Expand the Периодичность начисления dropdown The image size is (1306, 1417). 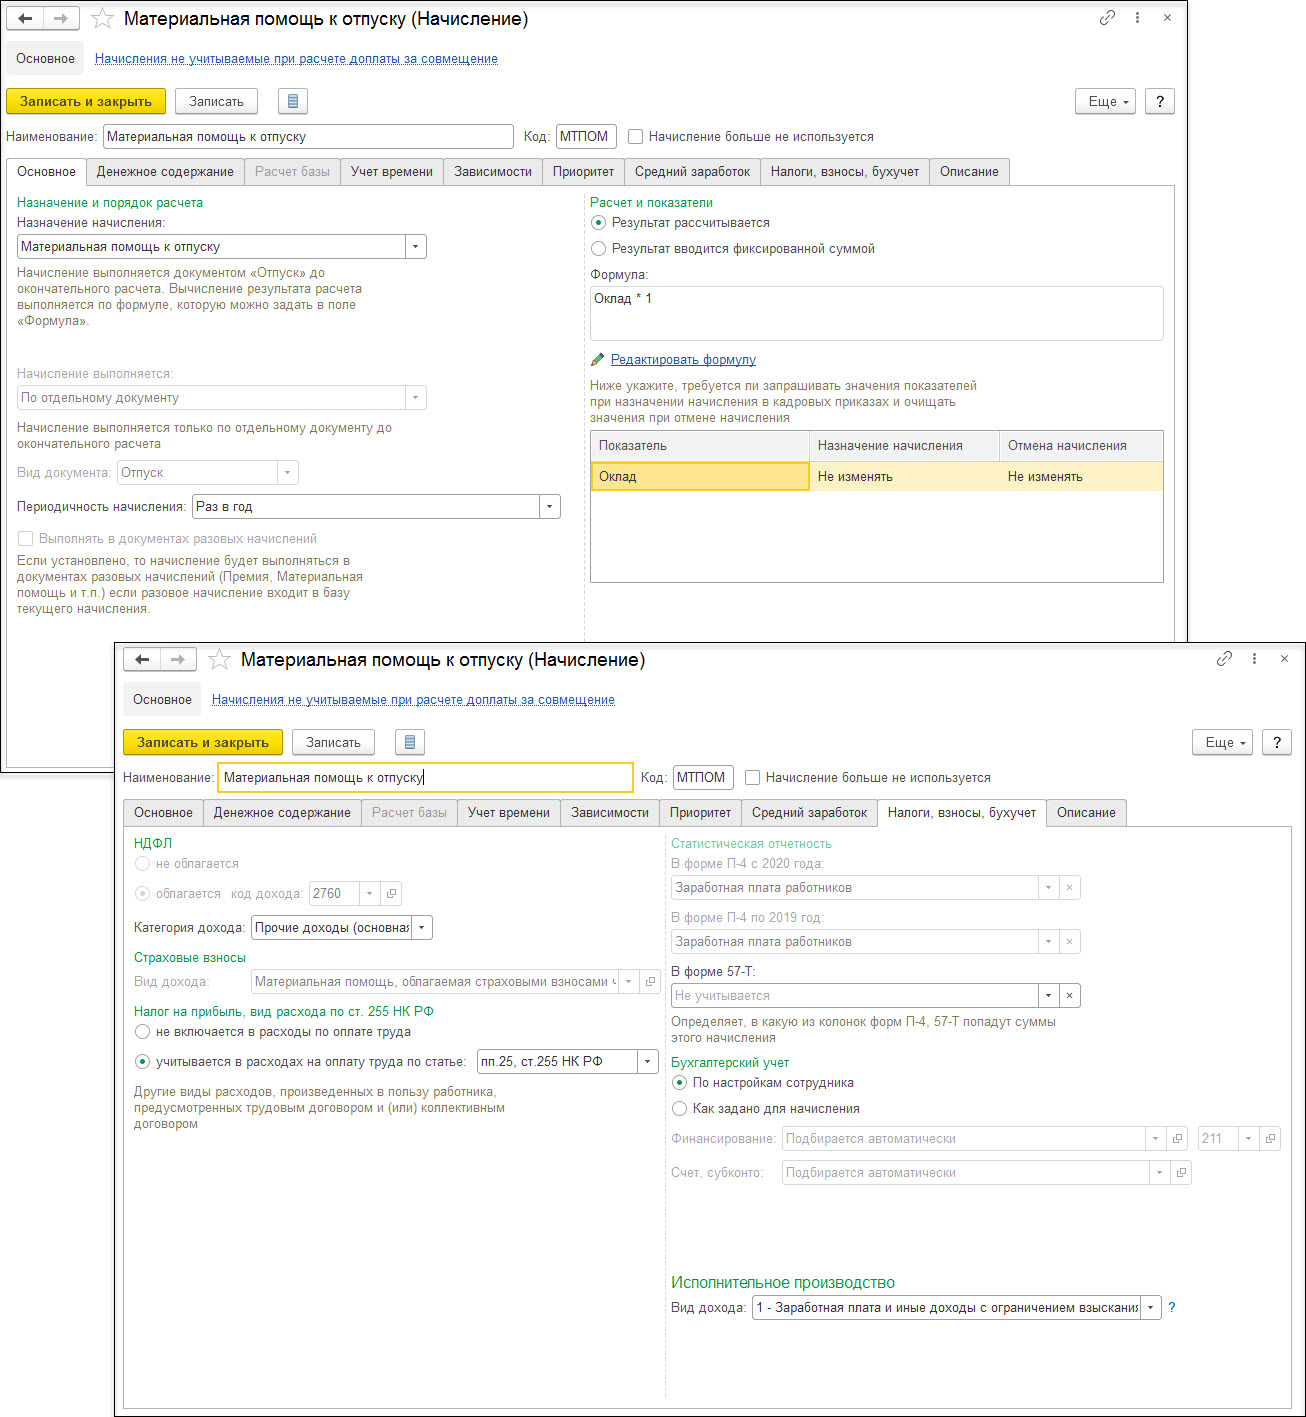tap(549, 507)
